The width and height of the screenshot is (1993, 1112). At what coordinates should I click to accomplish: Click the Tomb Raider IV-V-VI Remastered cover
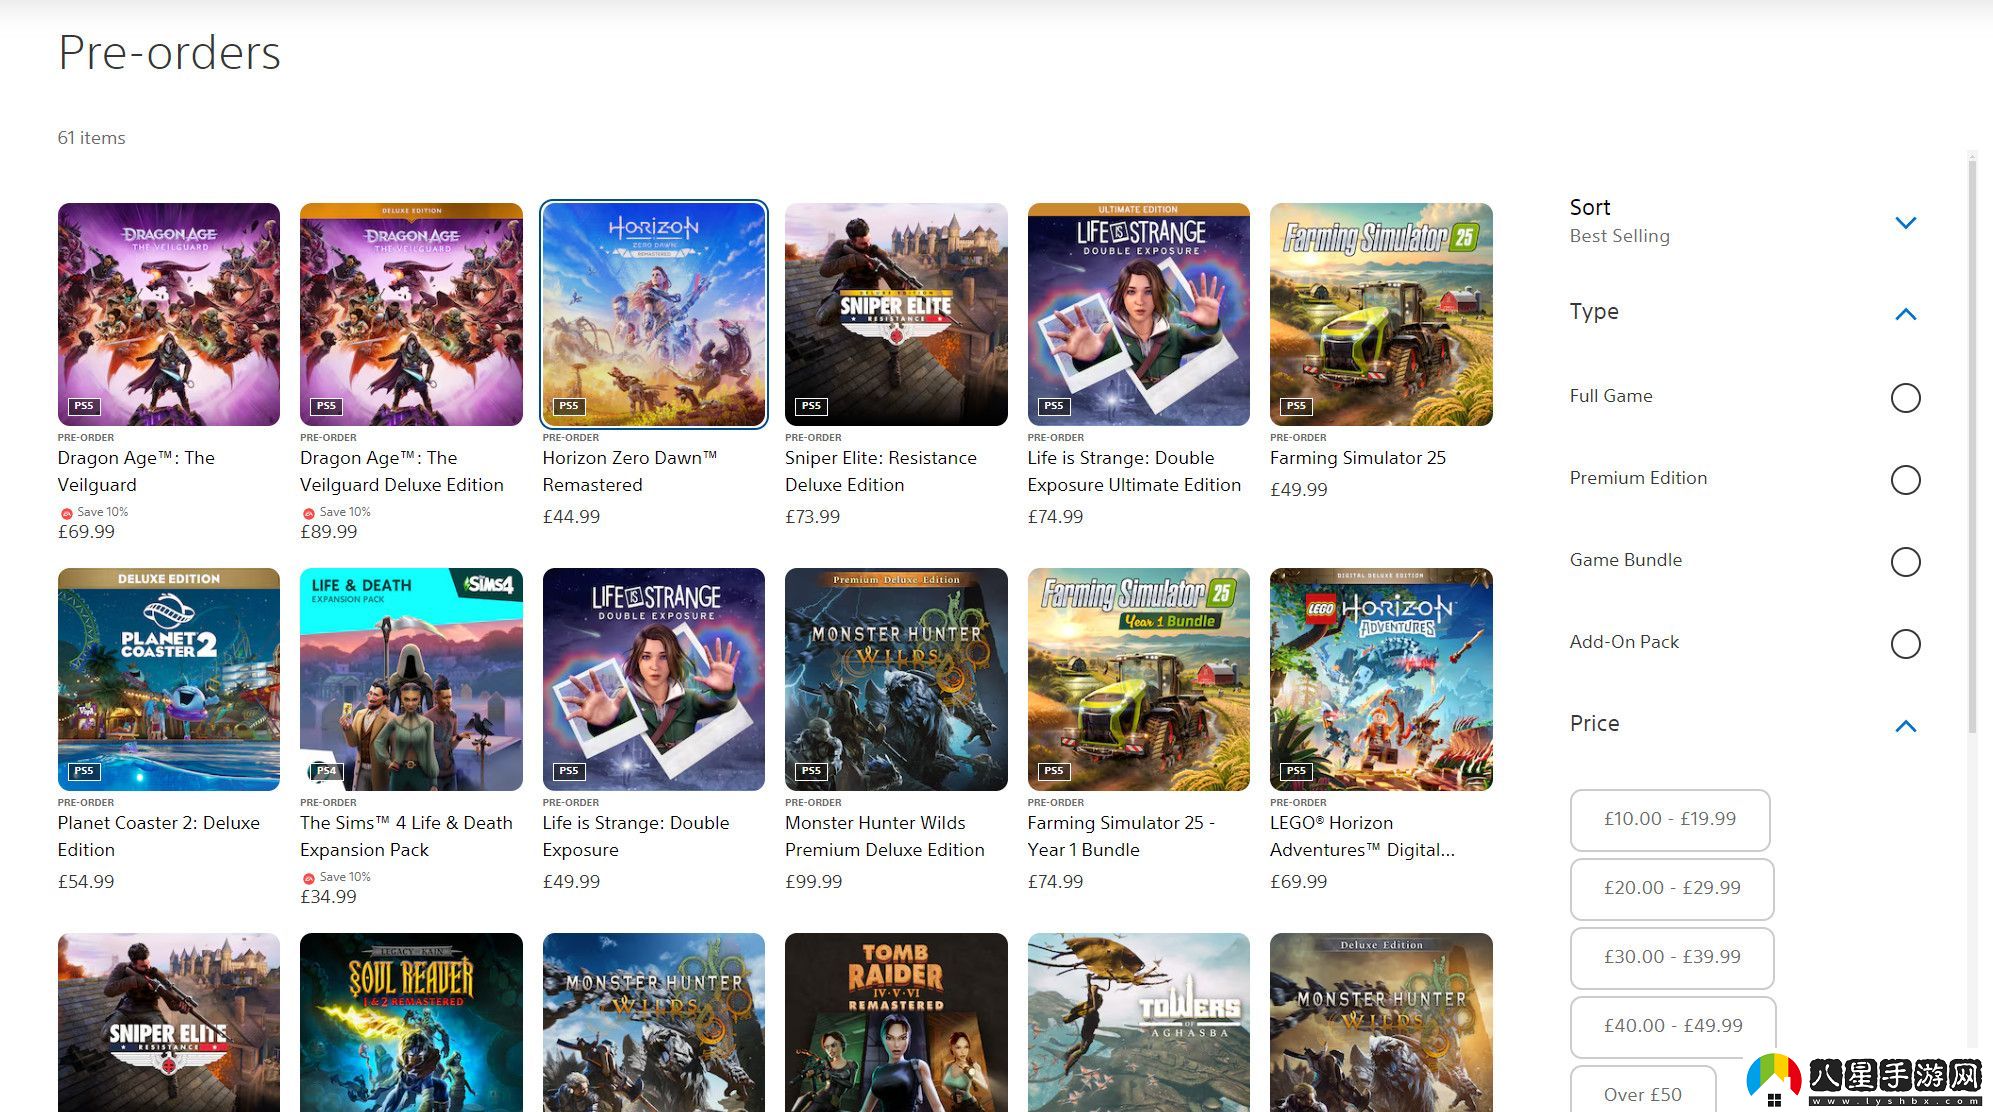click(x=895, y=1022)
